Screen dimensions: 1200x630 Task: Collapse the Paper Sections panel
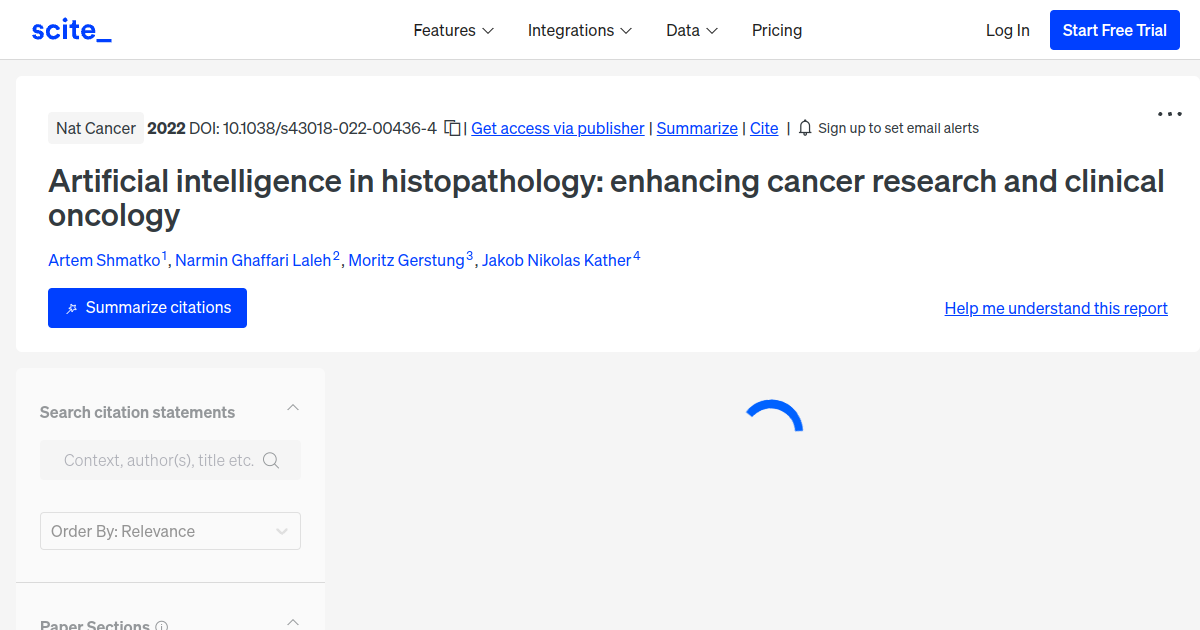293,623
